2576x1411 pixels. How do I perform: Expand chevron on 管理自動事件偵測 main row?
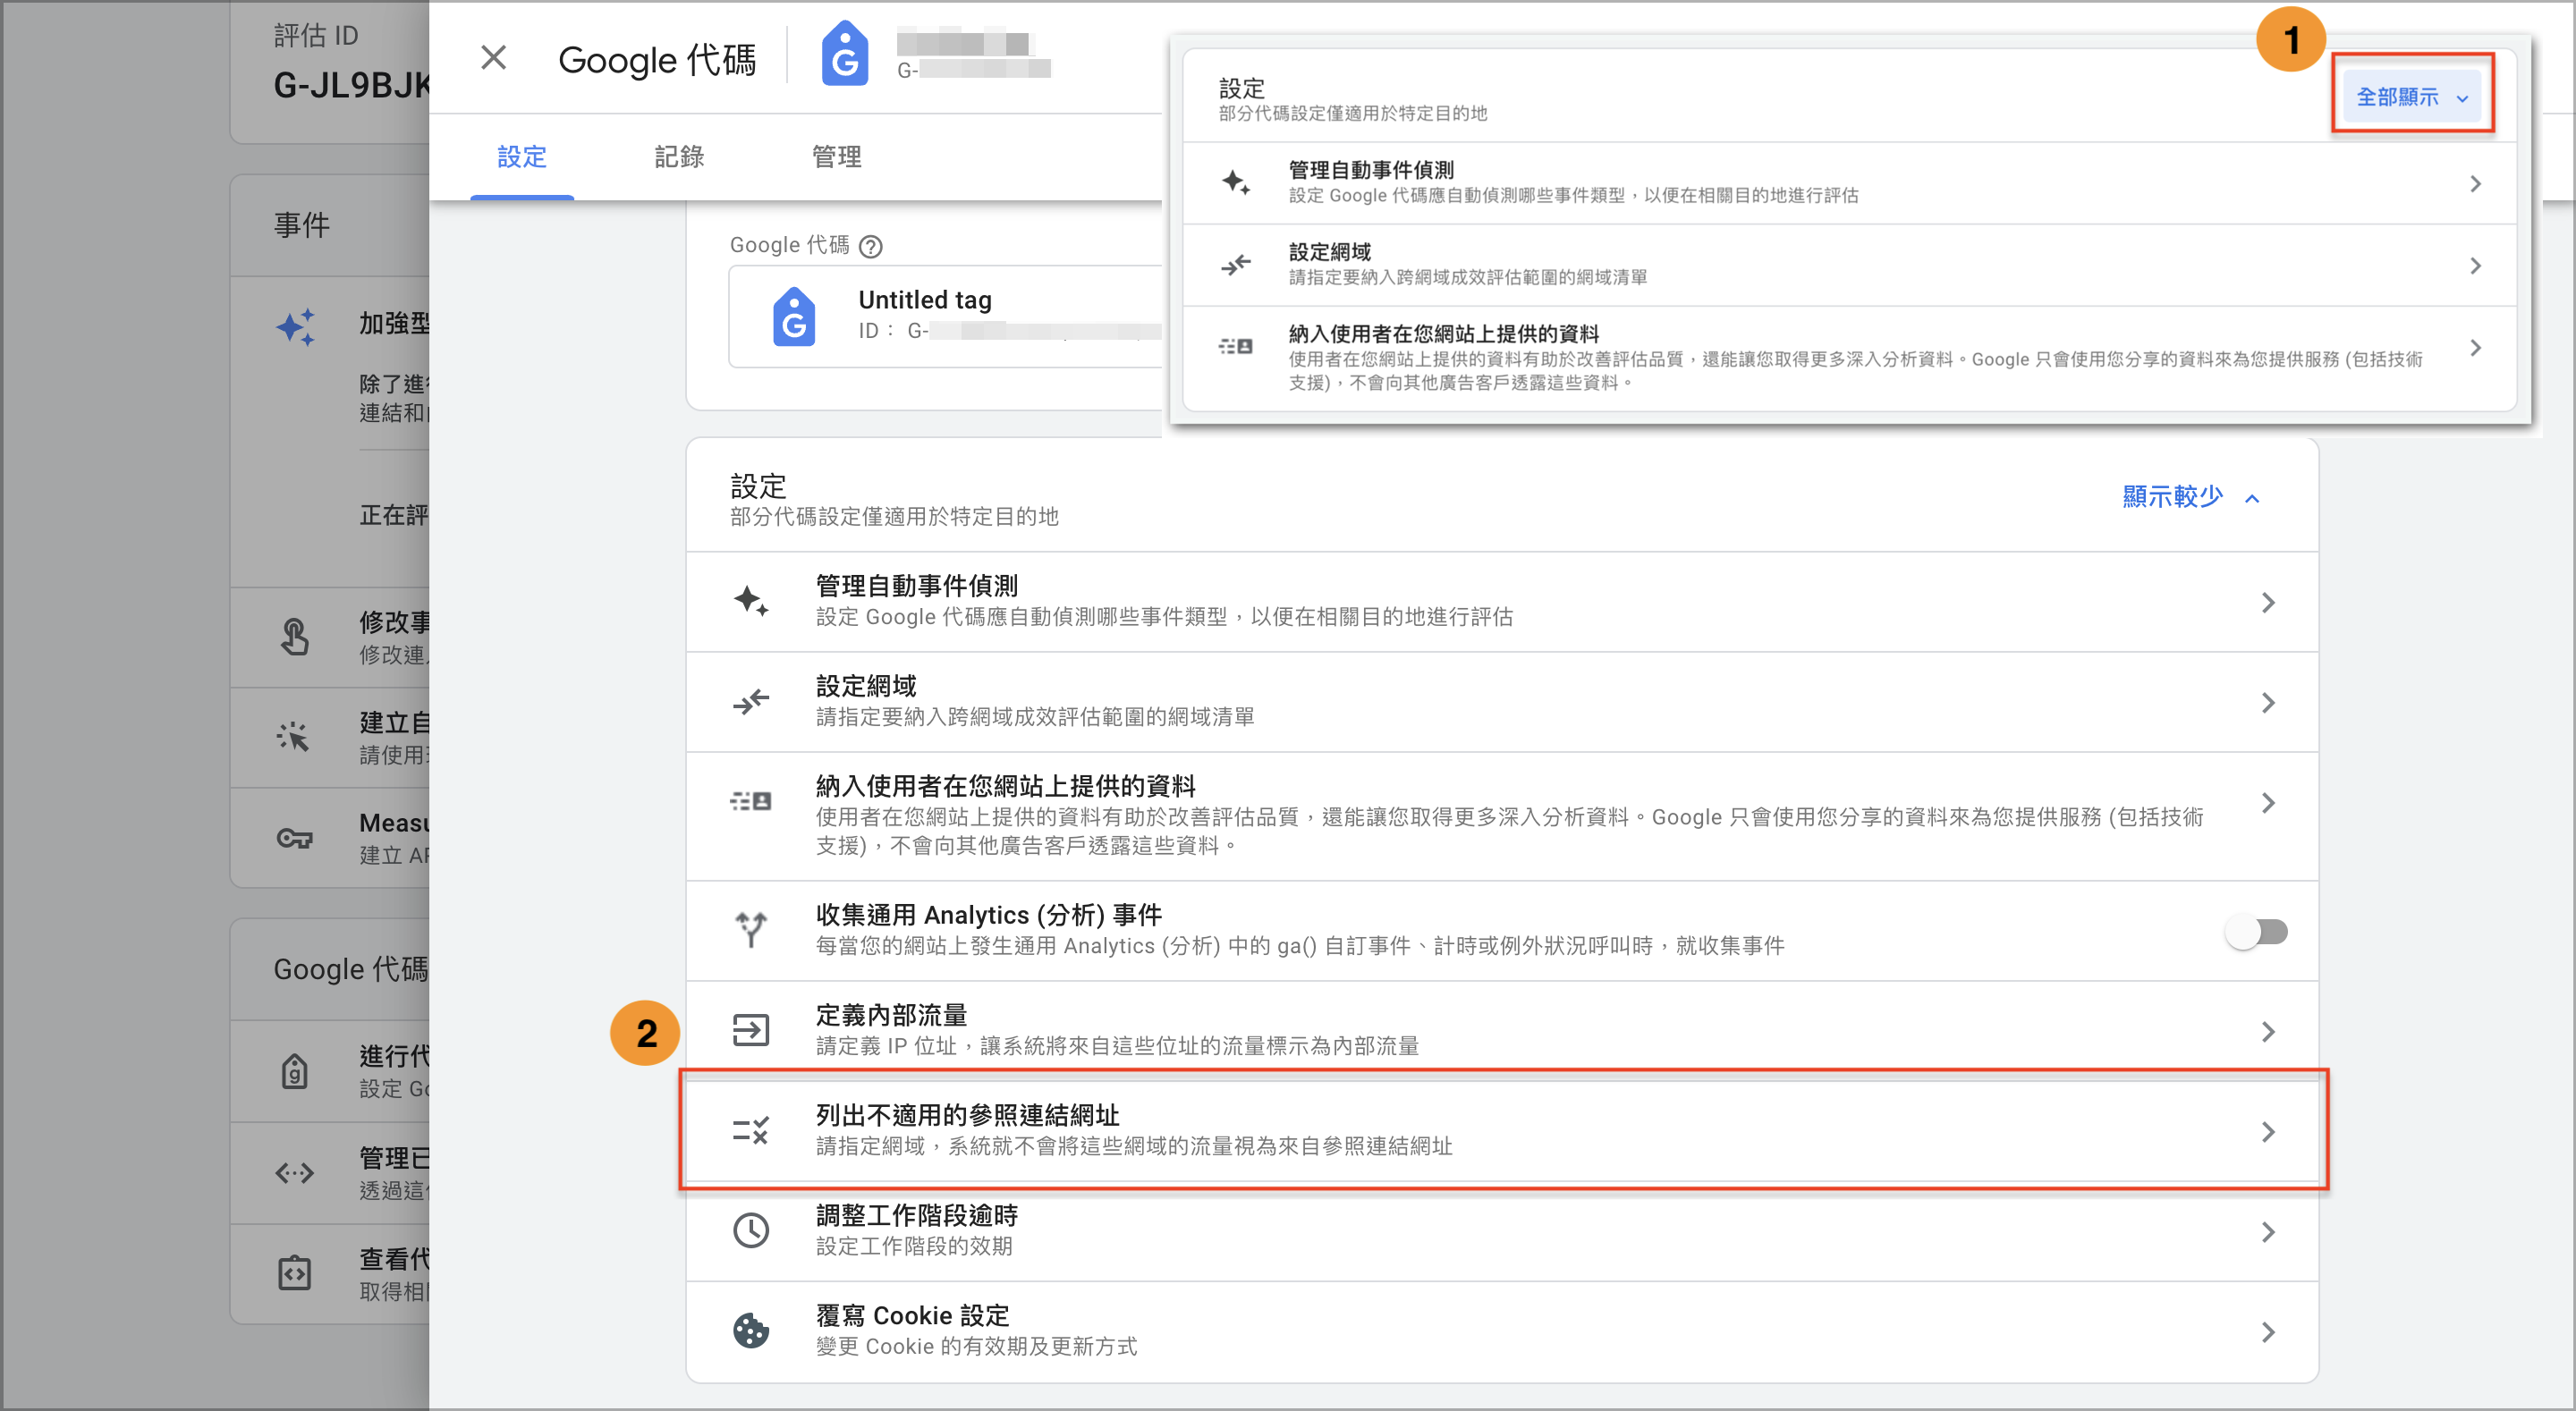tap(2268, 602)
